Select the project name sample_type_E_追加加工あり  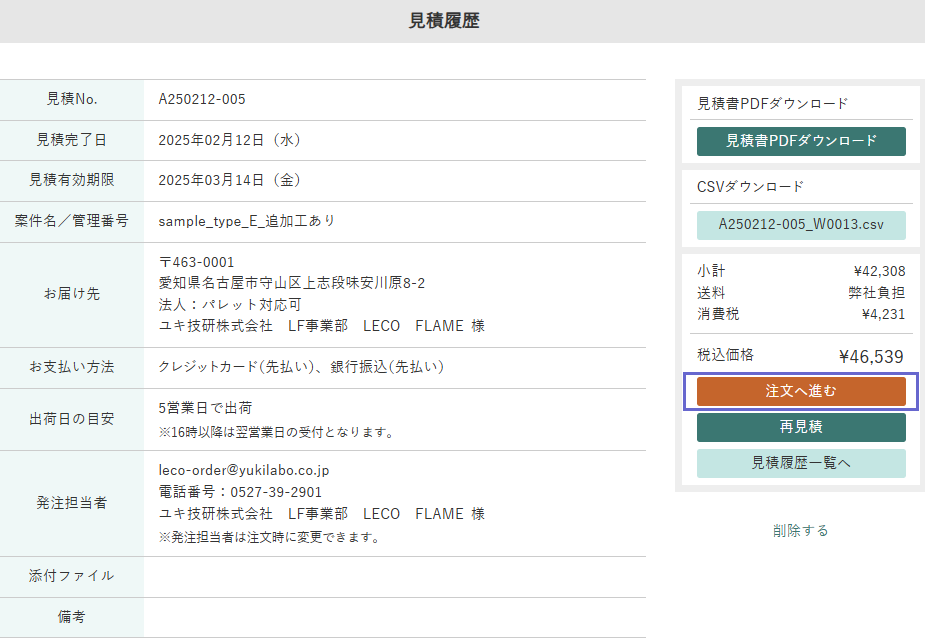click(256, 221)
